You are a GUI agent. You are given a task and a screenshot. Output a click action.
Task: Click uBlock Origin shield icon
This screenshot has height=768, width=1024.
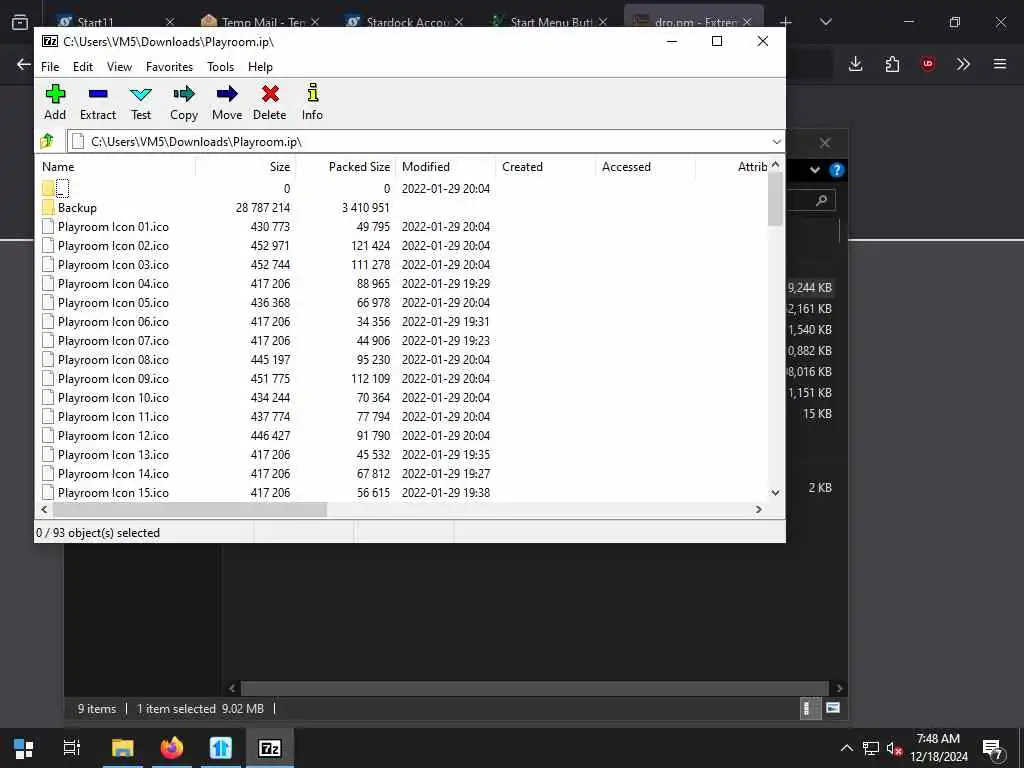pos(928,64)
